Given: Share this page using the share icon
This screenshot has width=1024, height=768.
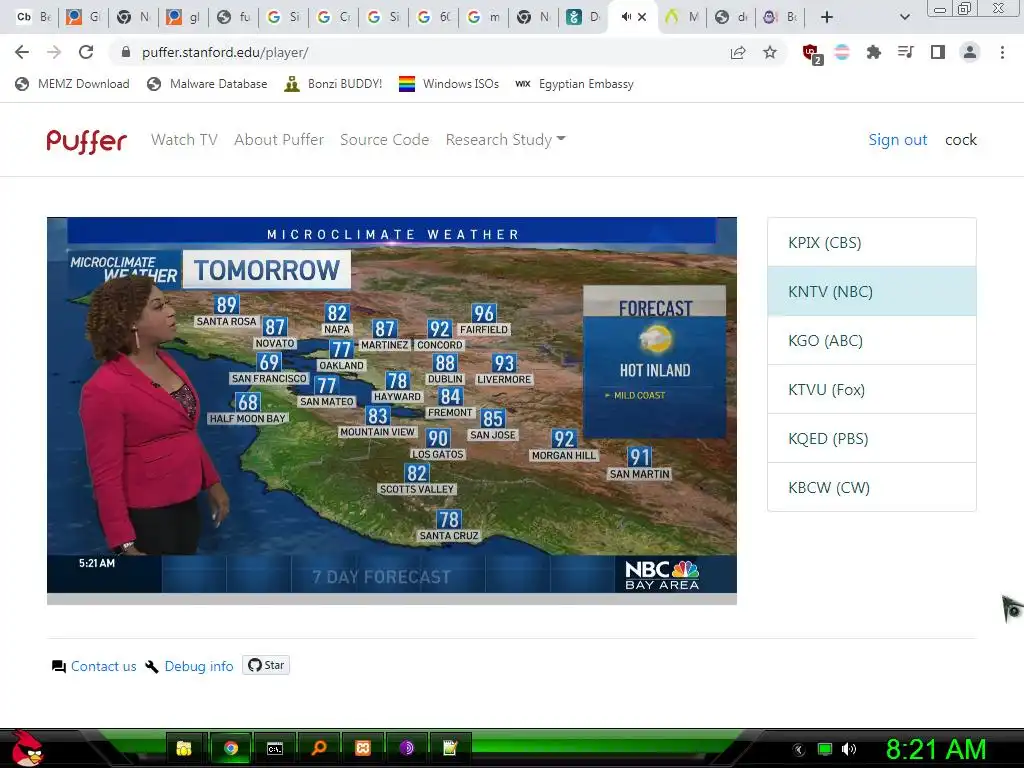Looking at the screenshot, I should pos(738,52).
